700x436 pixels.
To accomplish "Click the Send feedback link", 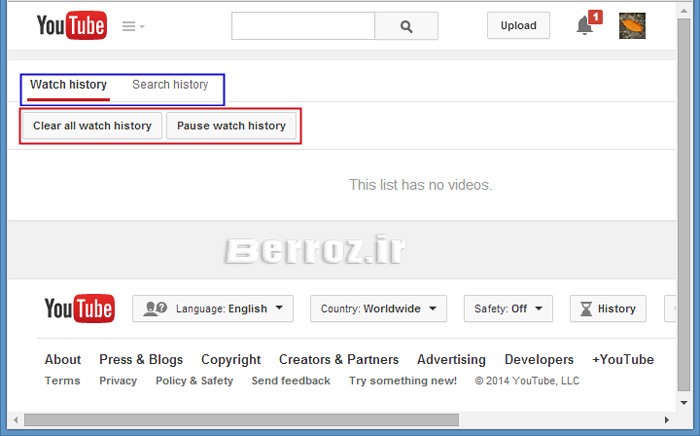I will 291,381.
